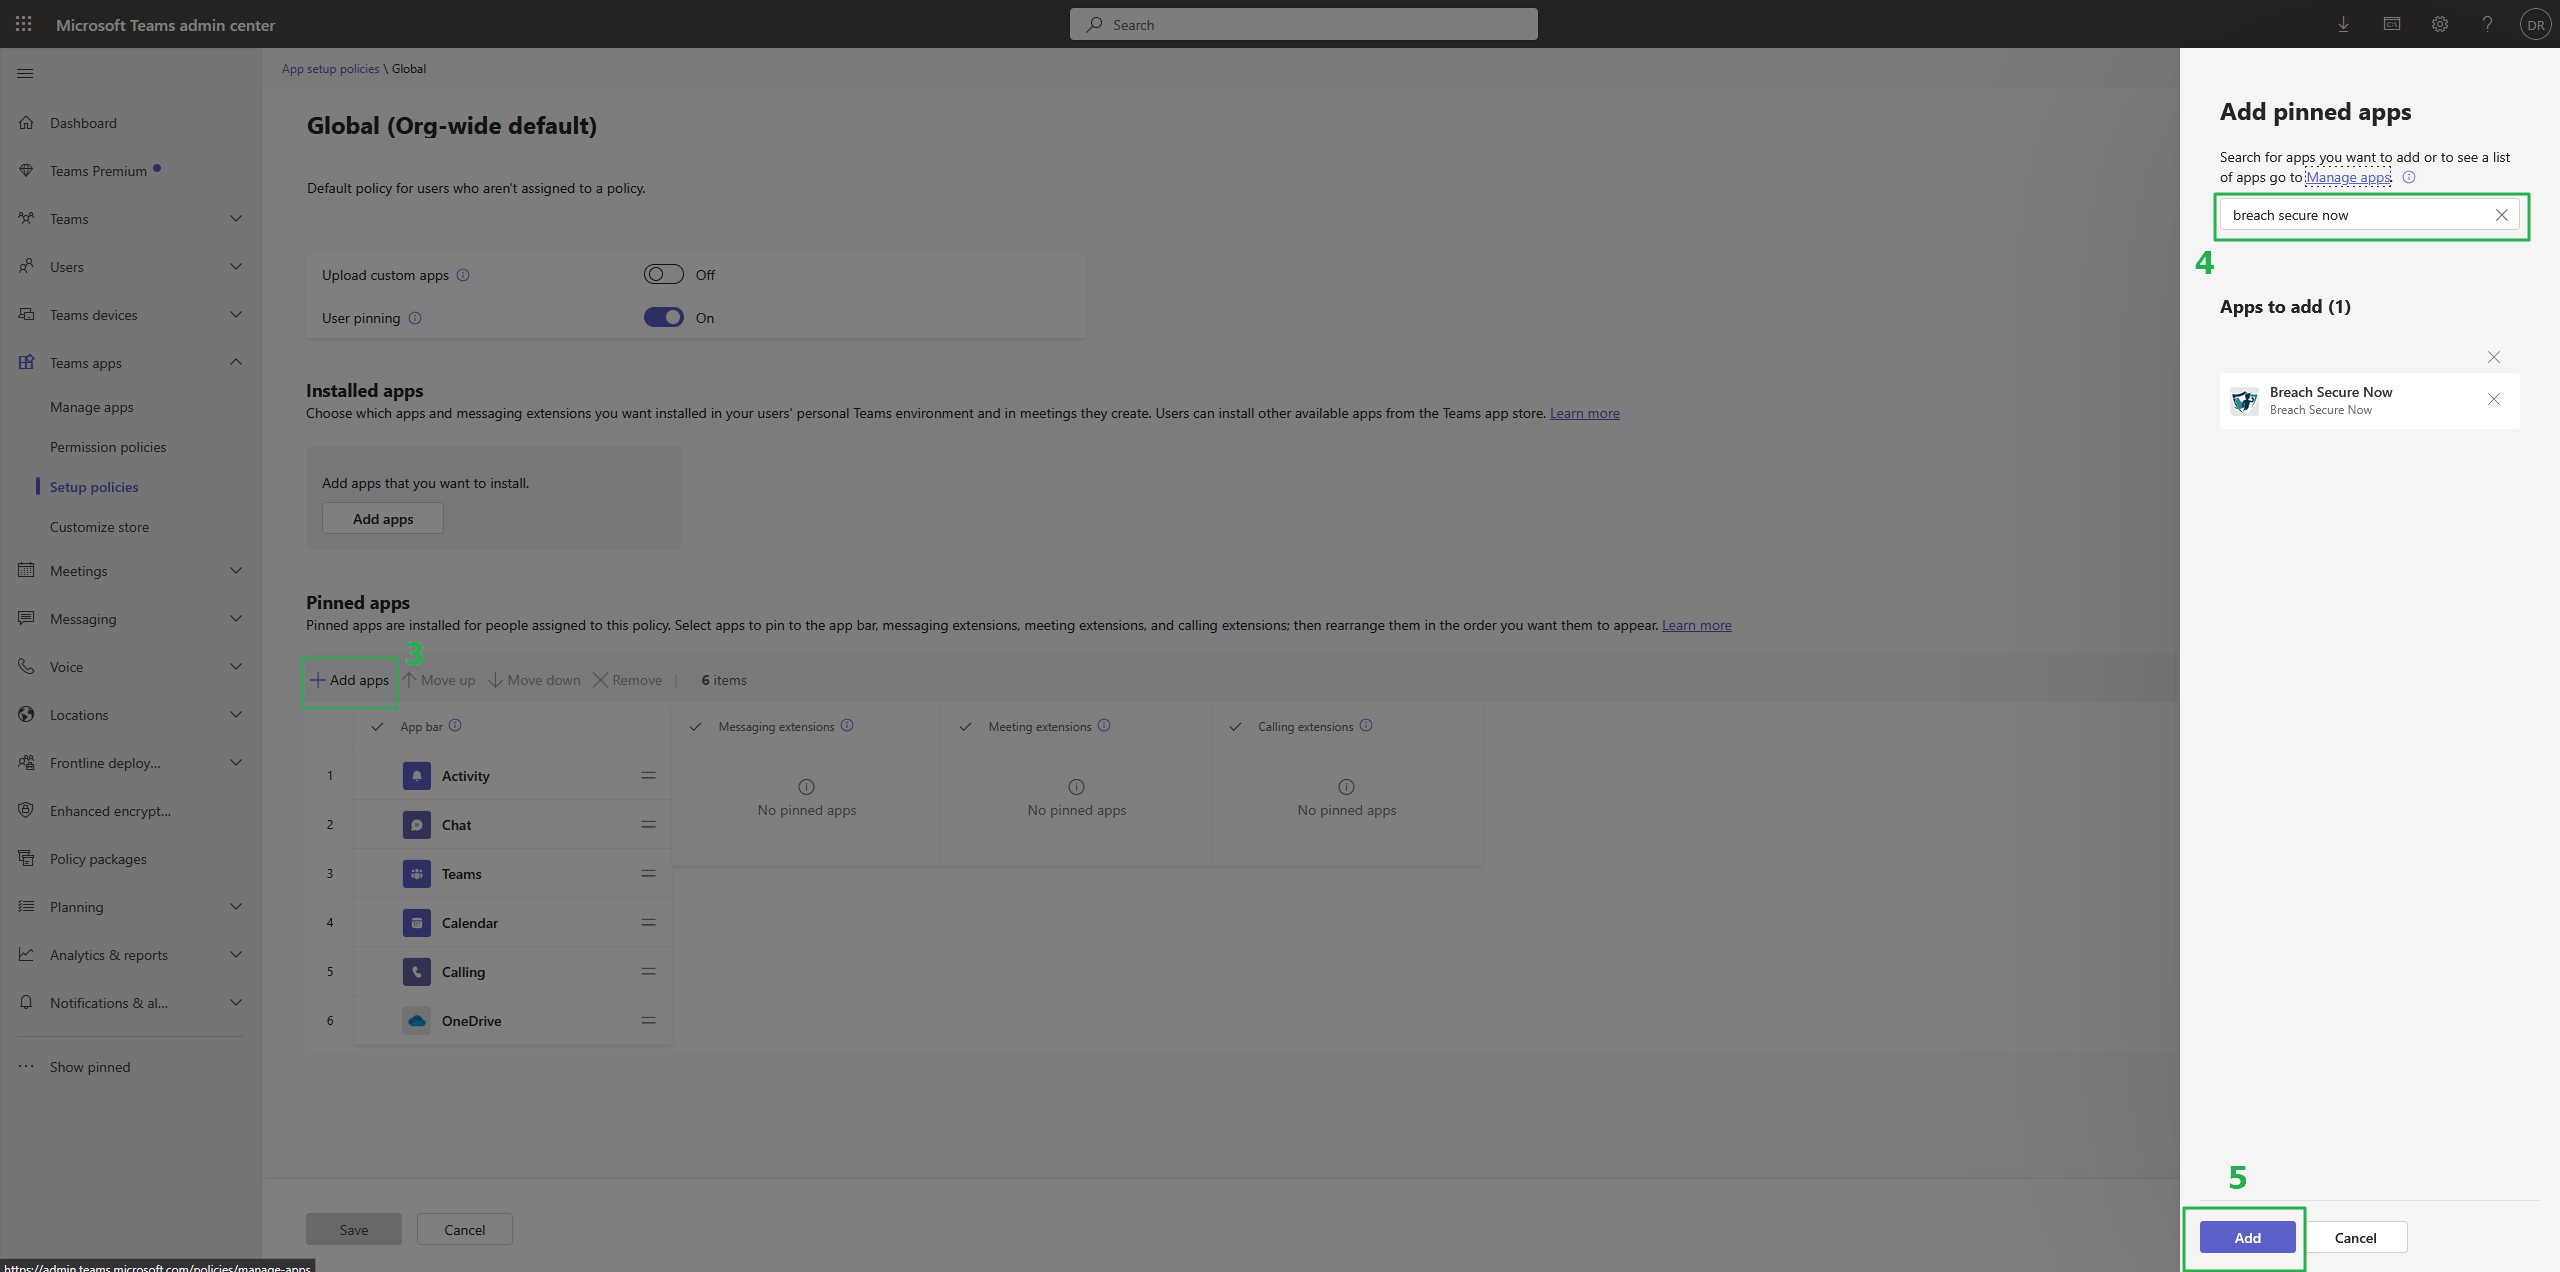Collapse navigation with the hamburger menu icon

[26, 73]
